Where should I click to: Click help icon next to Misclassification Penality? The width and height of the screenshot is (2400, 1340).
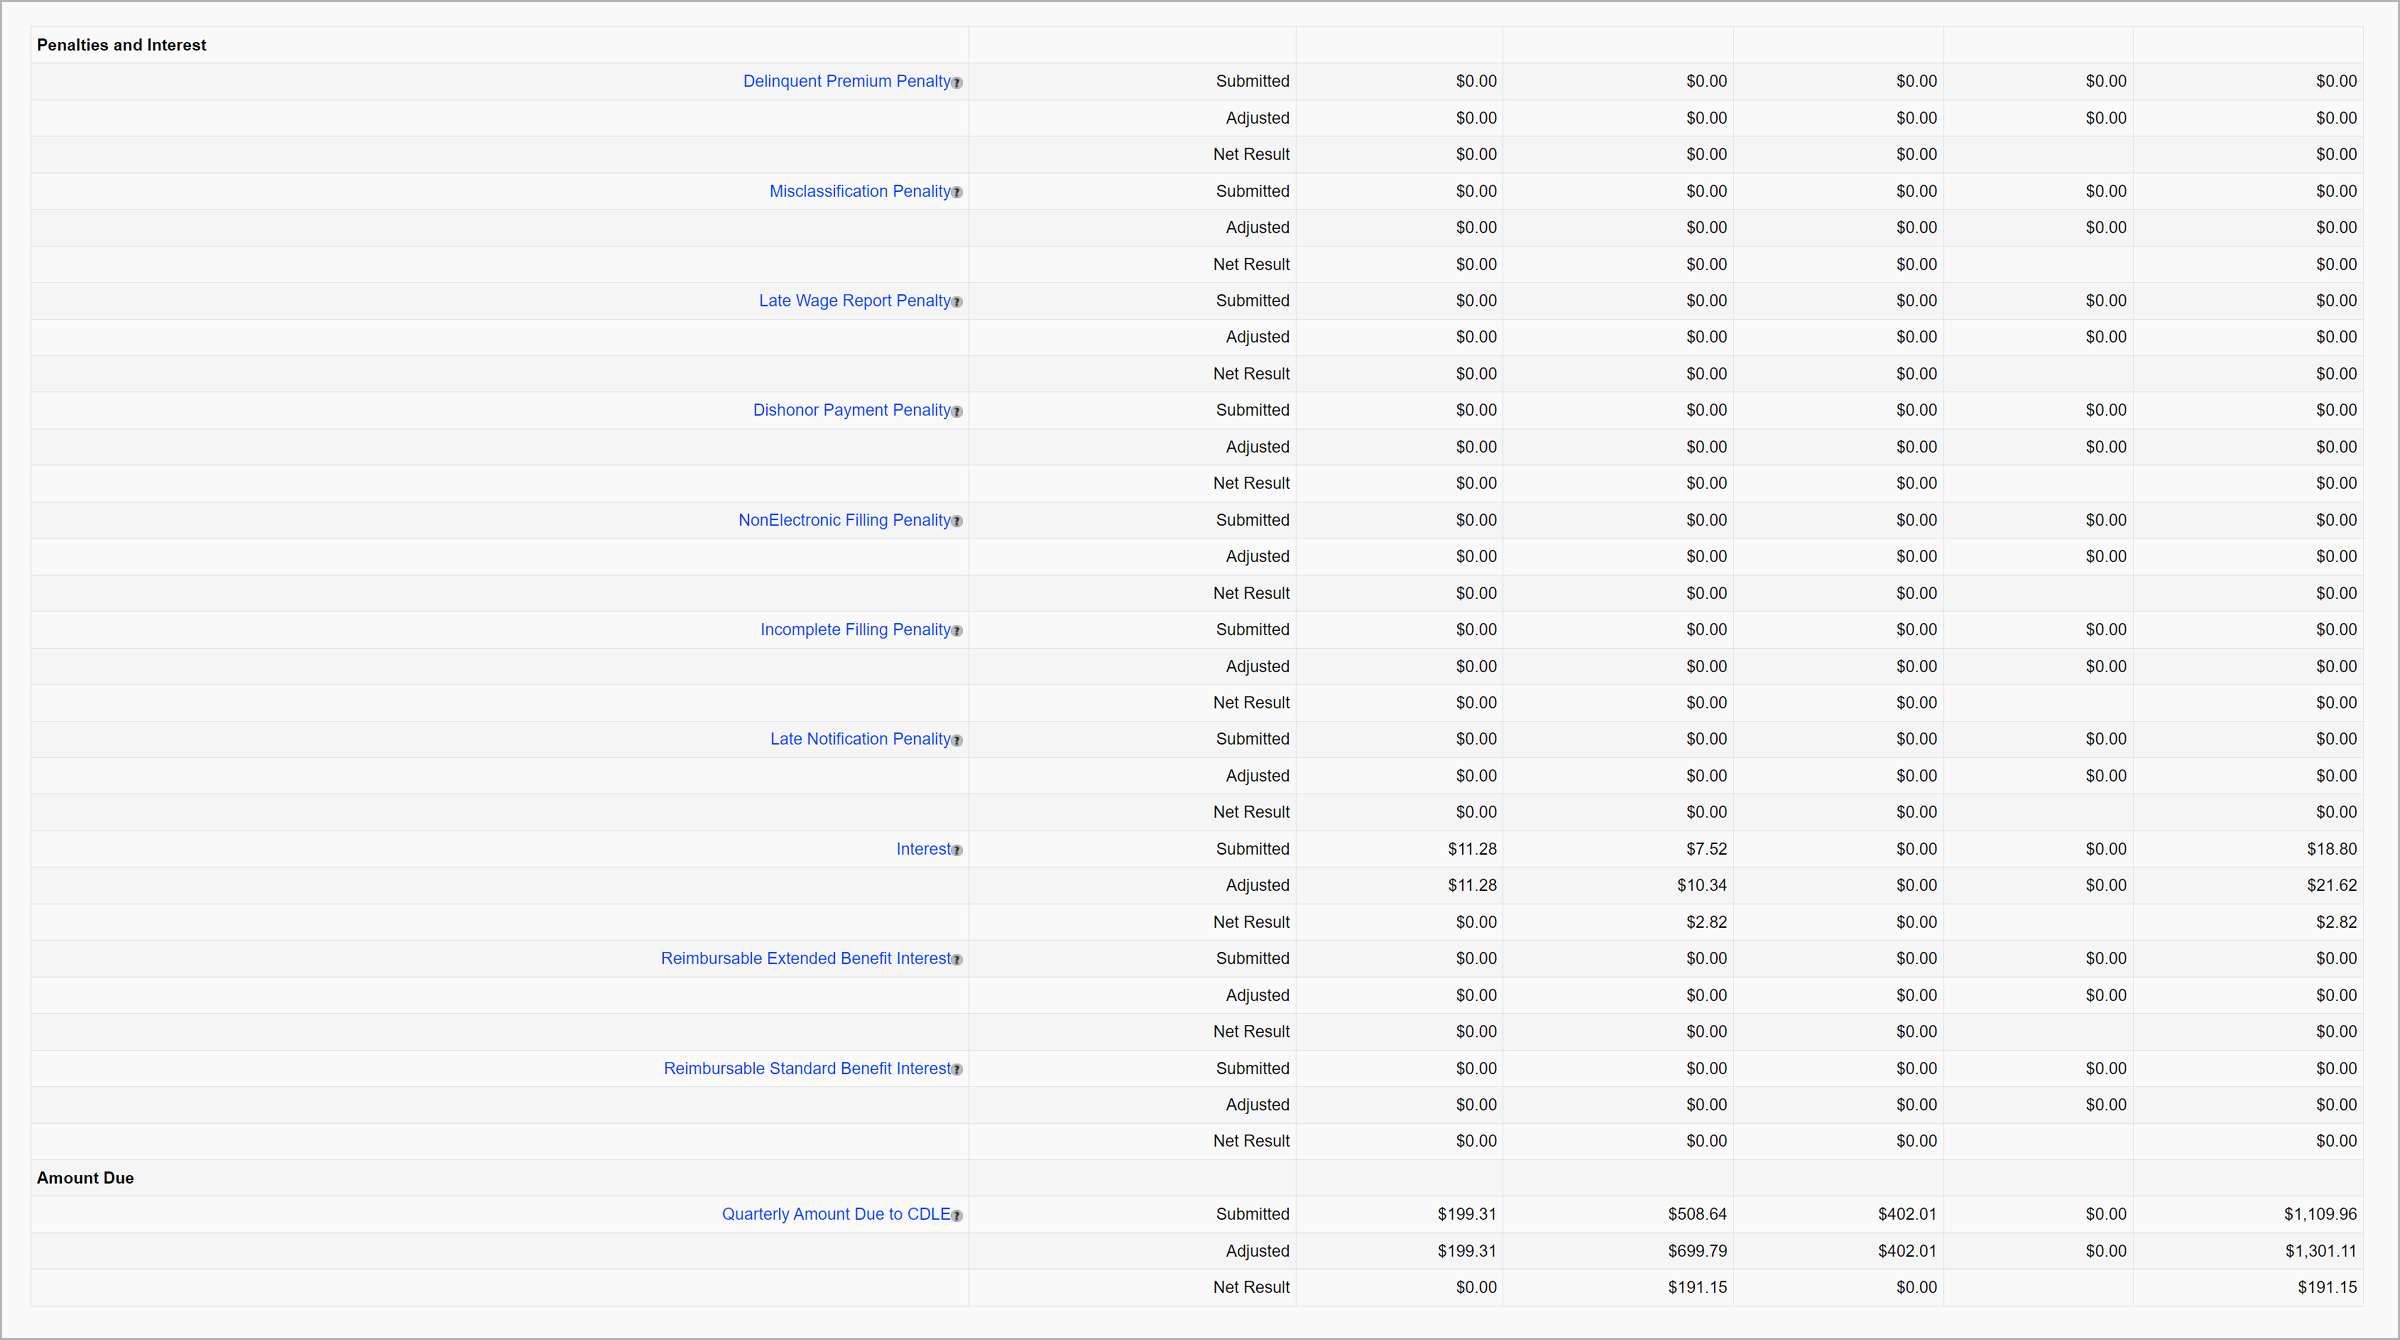pyautogui.click(x=957, y=193)
